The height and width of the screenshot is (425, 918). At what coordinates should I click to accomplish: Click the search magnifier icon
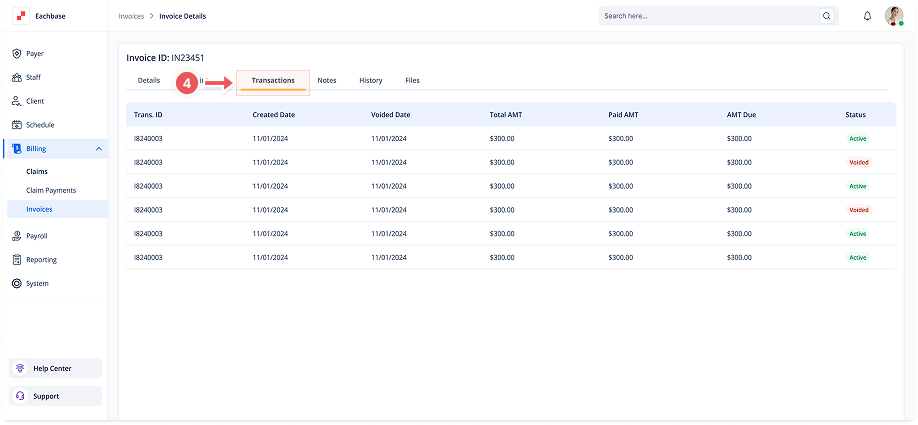tap(826, 16)
